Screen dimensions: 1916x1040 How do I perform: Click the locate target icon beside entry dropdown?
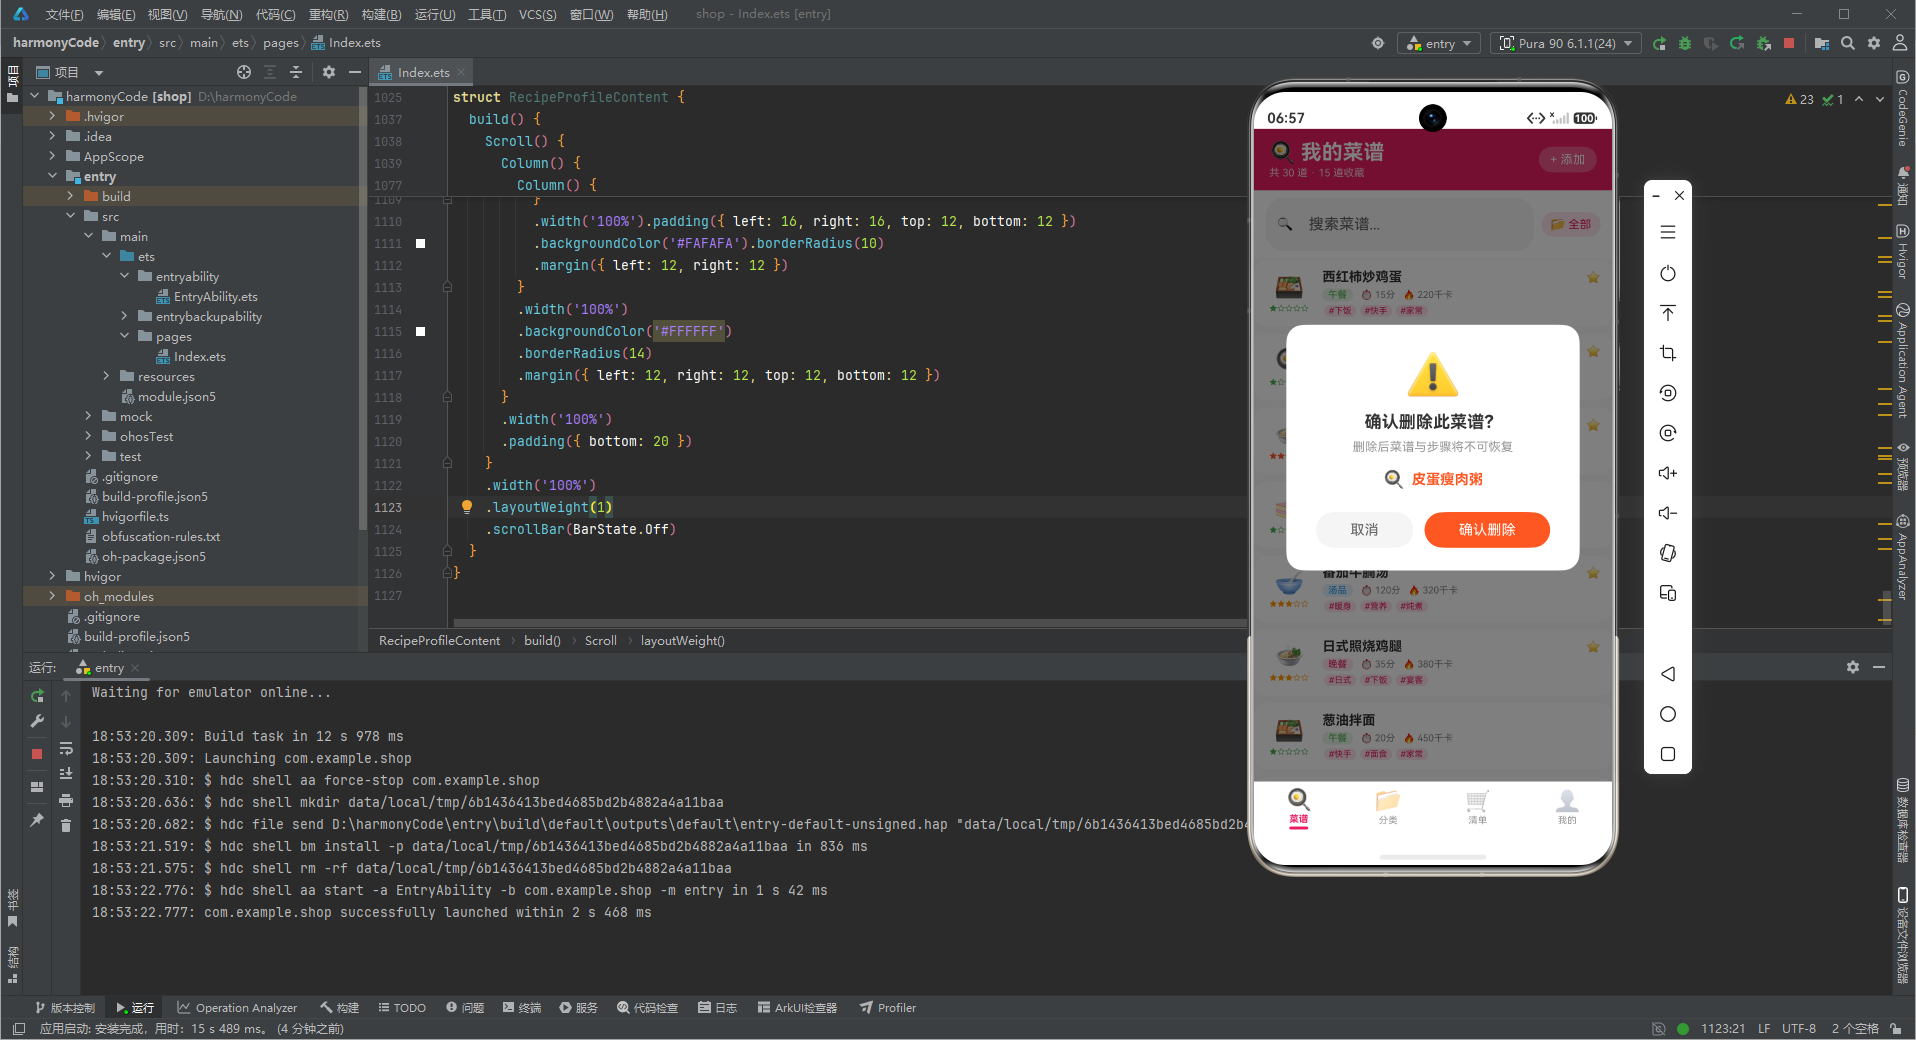(1378, 43)
